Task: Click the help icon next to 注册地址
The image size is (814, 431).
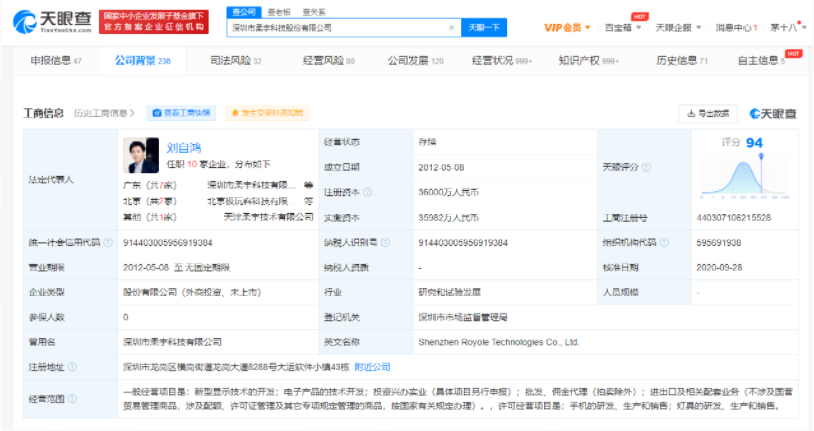Action: pos(73,367)
